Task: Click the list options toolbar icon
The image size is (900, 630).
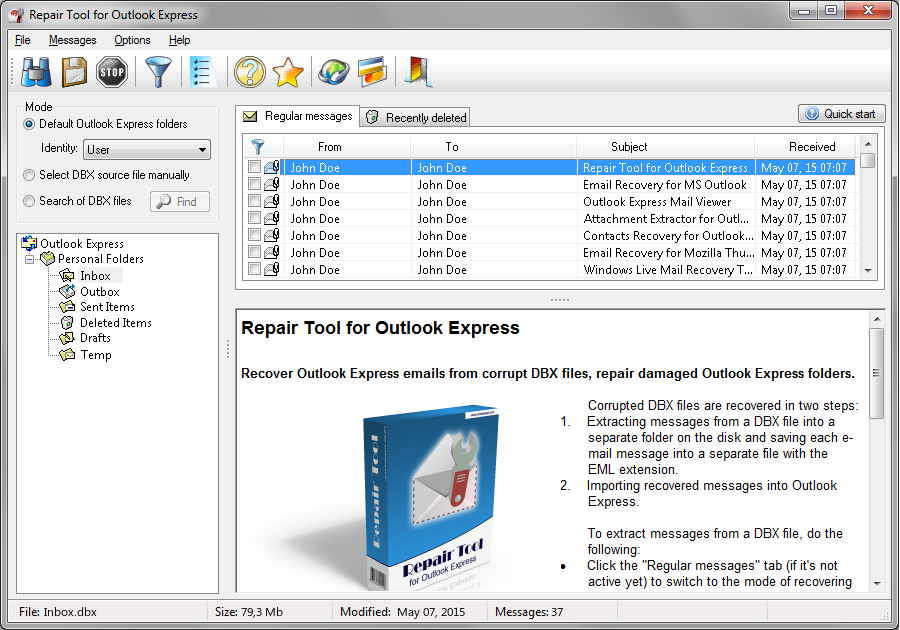Action: pyautogui.click(x=201, y=72)
